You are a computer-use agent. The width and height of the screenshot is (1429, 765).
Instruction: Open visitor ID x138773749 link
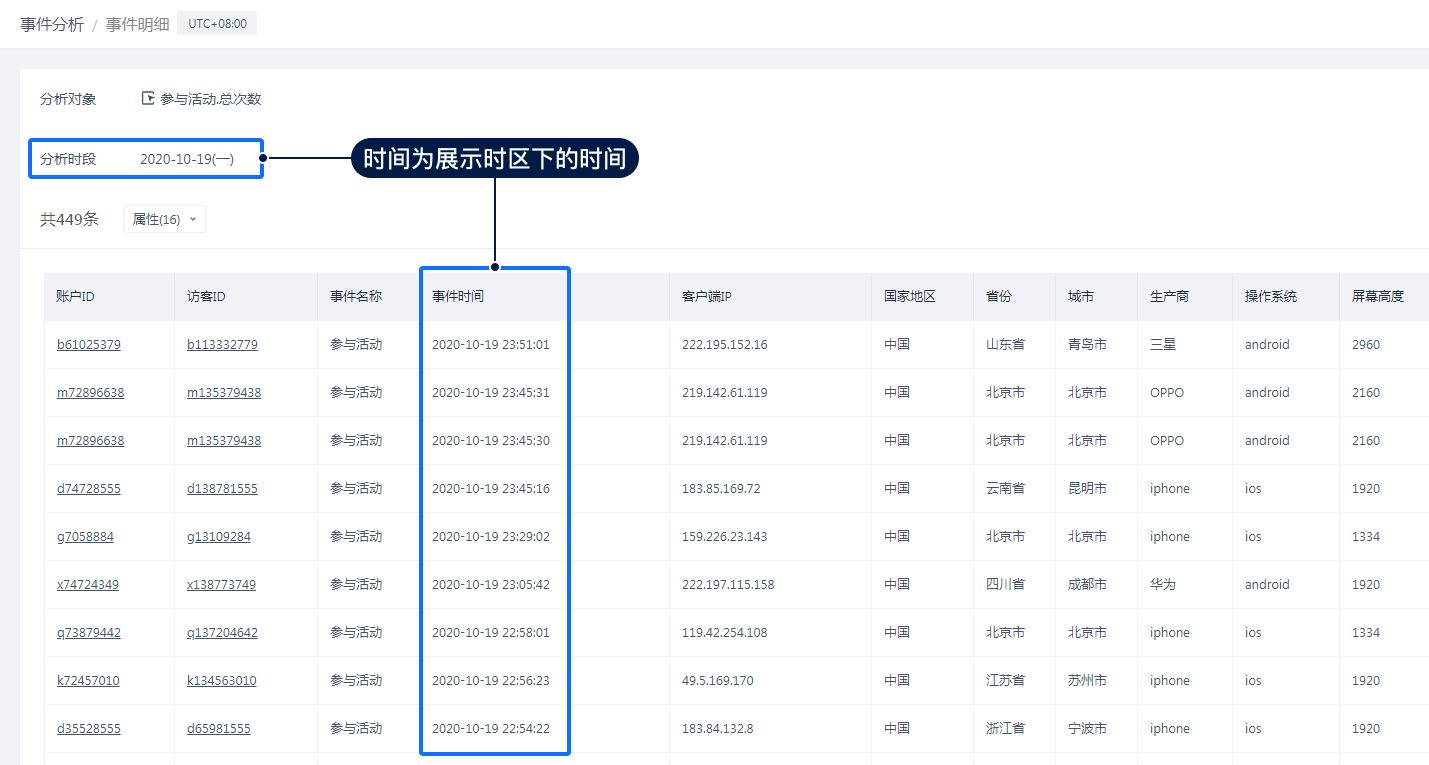tap(221, 585)
